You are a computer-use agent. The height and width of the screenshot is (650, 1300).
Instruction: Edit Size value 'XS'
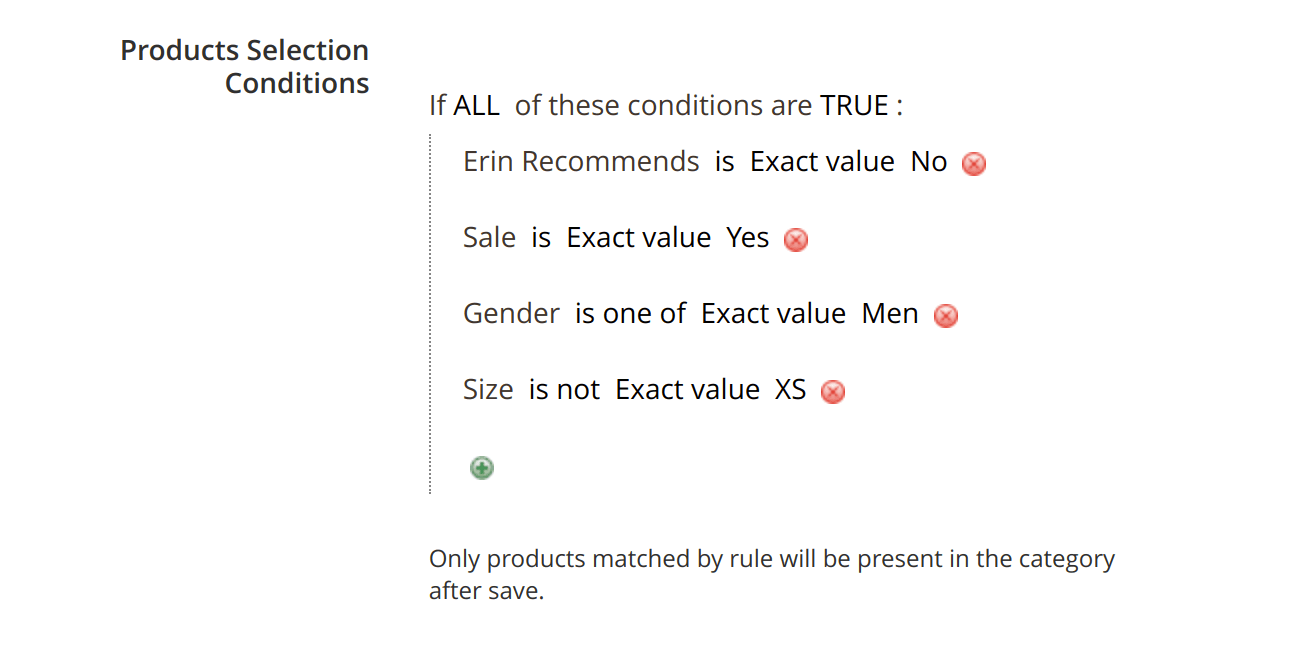[x=791, y=389]
